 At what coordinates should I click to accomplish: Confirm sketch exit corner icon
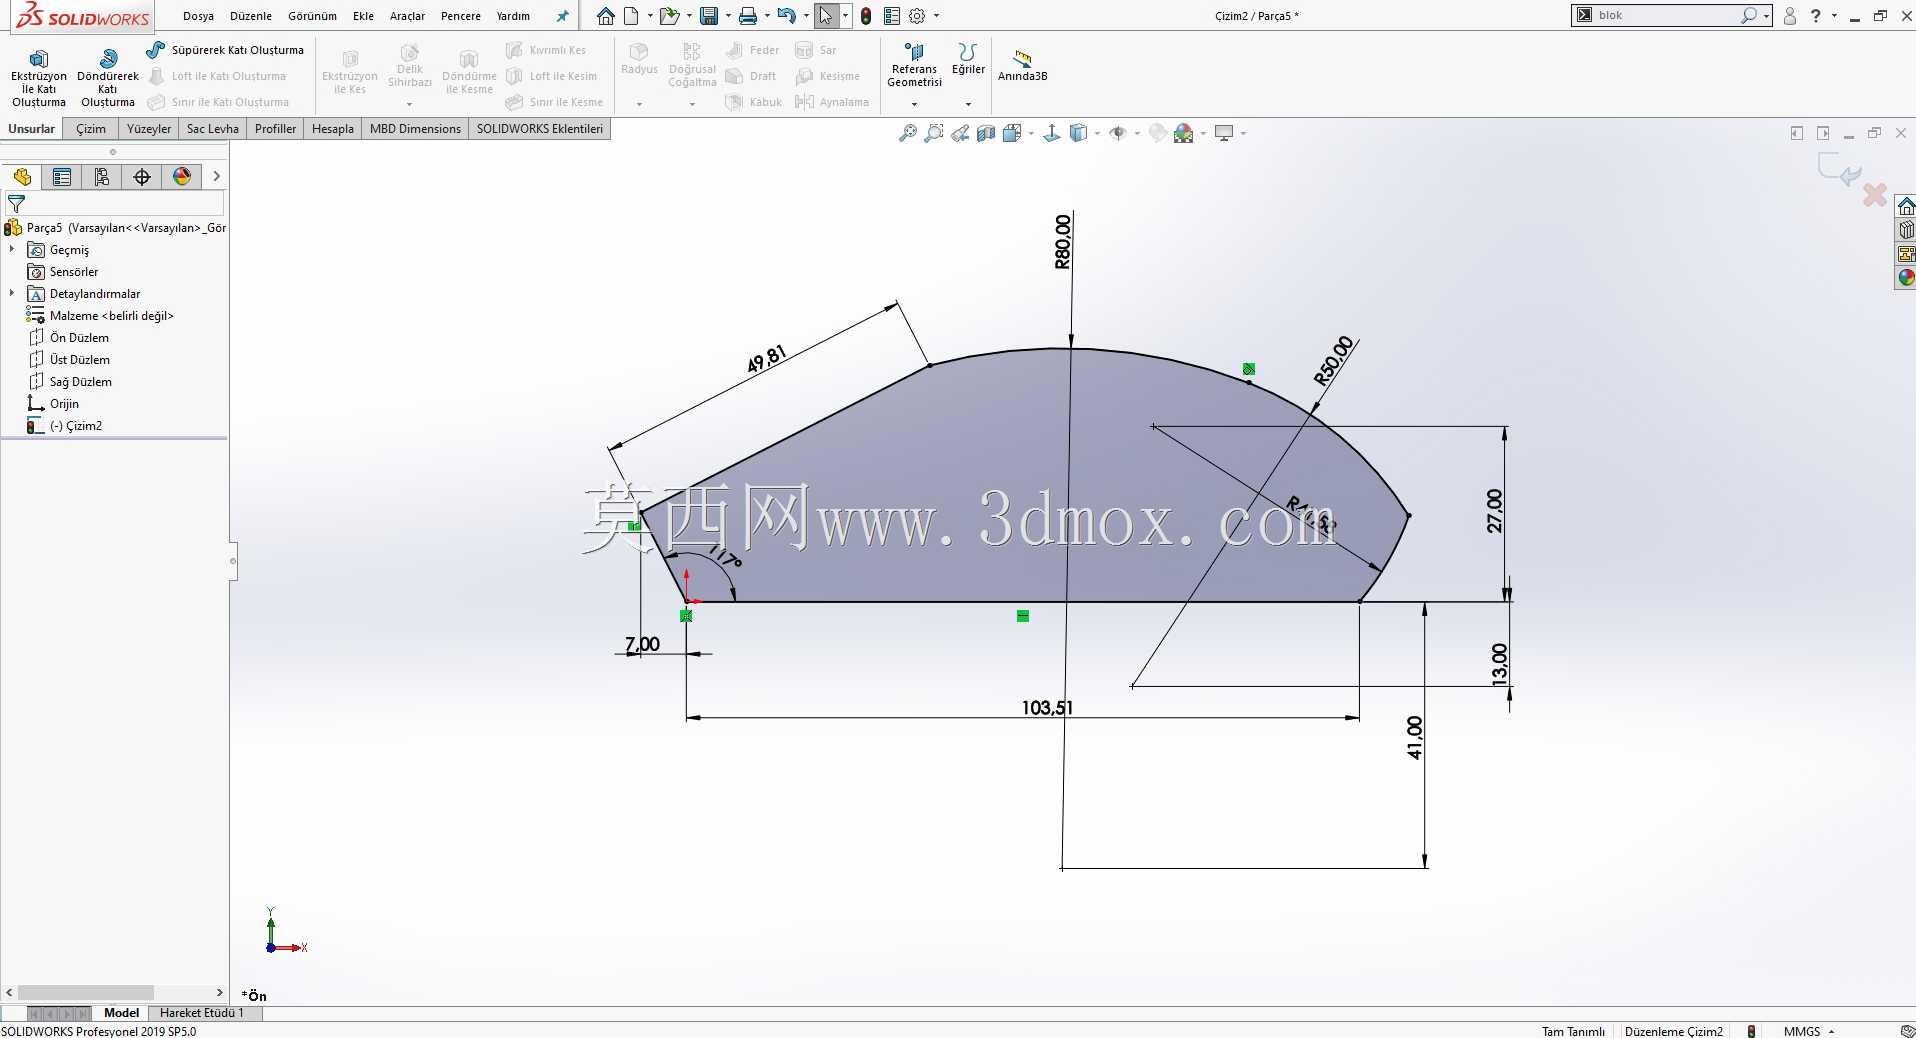point(1839,169)
